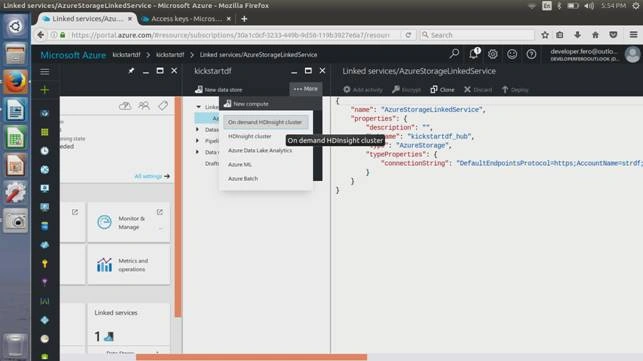Click Discard in editor toolbar
The height and width of the screenshot is (361, 643).
(x=478, y=89)
